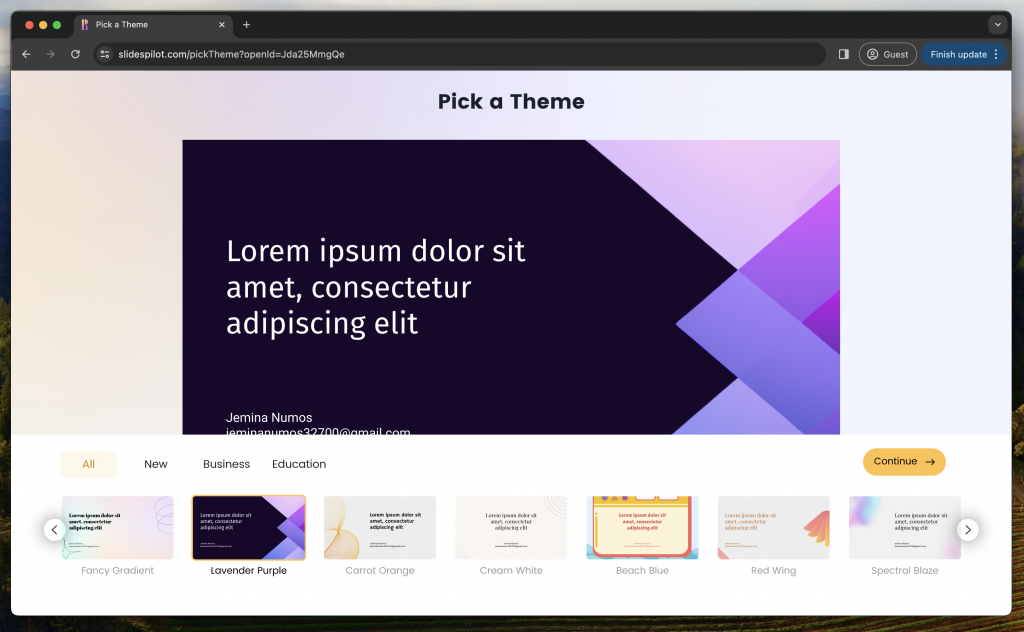Select the Pick a Theme browser tab
This screenshot has height=632, width=1024.
[x=154, y=25]
